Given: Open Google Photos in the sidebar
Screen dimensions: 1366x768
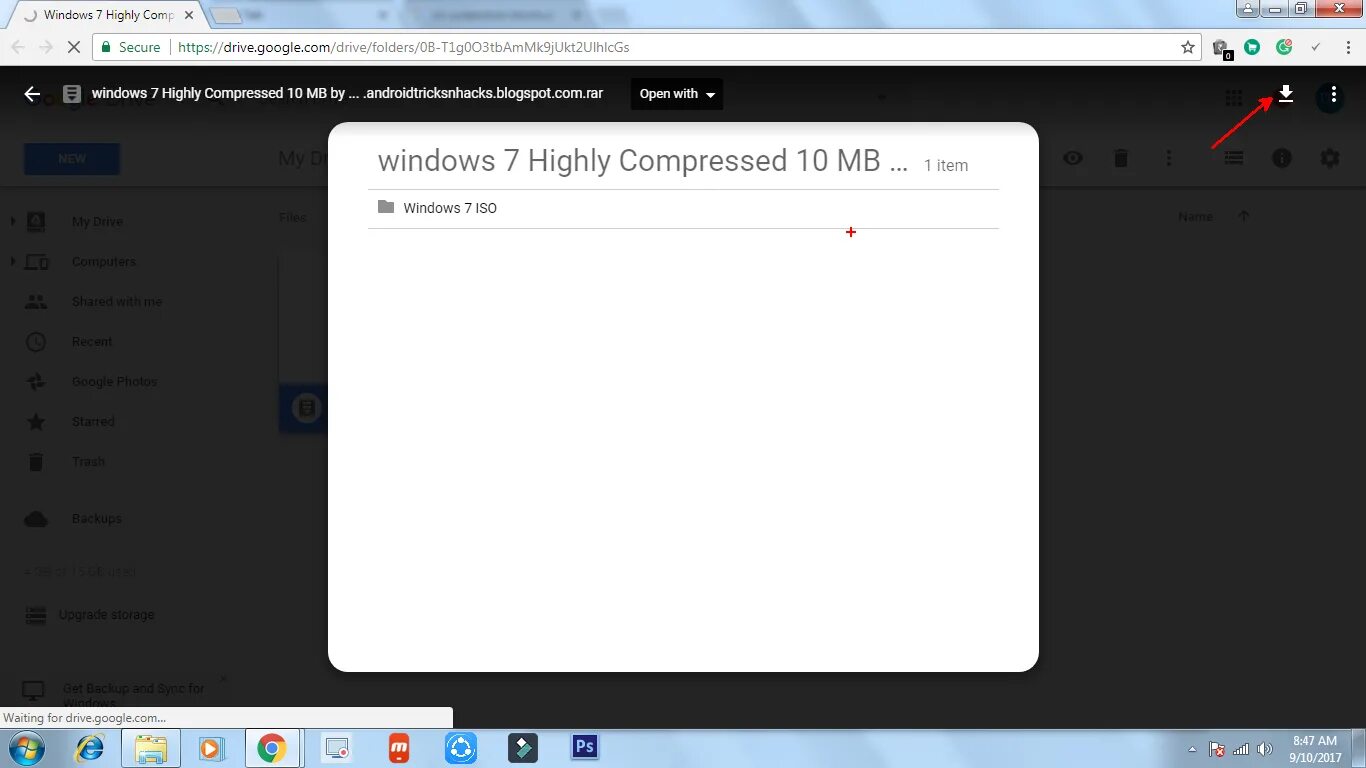Looking at the screenshot, I should click(114, 382).
